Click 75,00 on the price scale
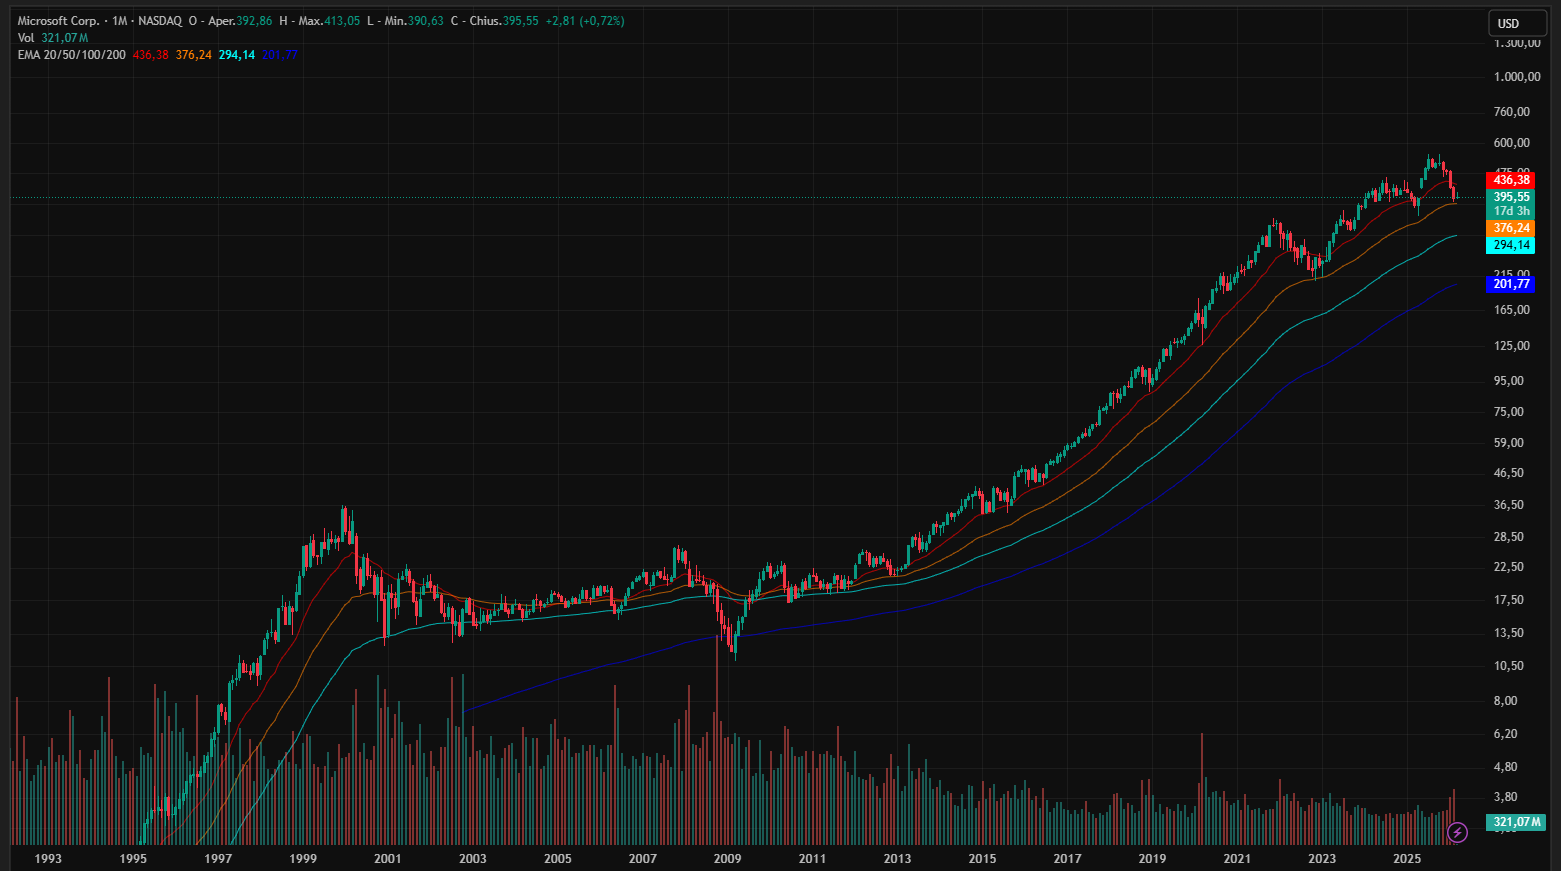 [1509, 412]
